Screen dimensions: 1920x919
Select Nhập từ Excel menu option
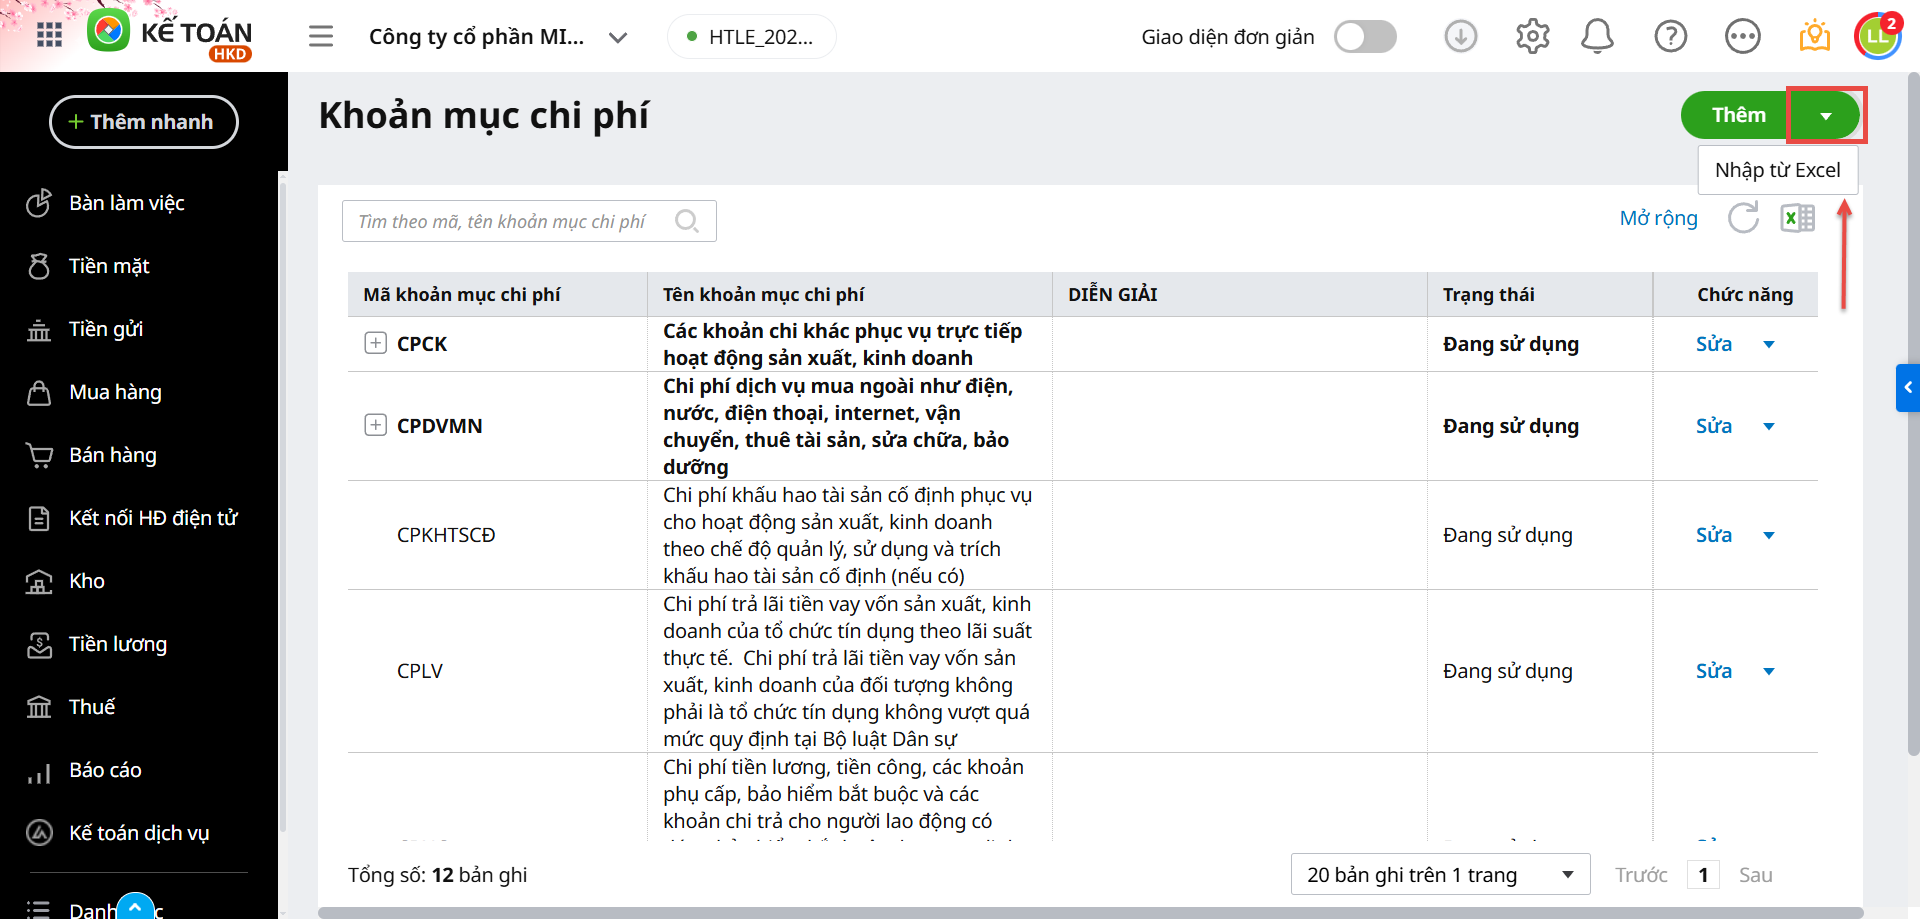pyautogui.click(x=1777, y=170)
